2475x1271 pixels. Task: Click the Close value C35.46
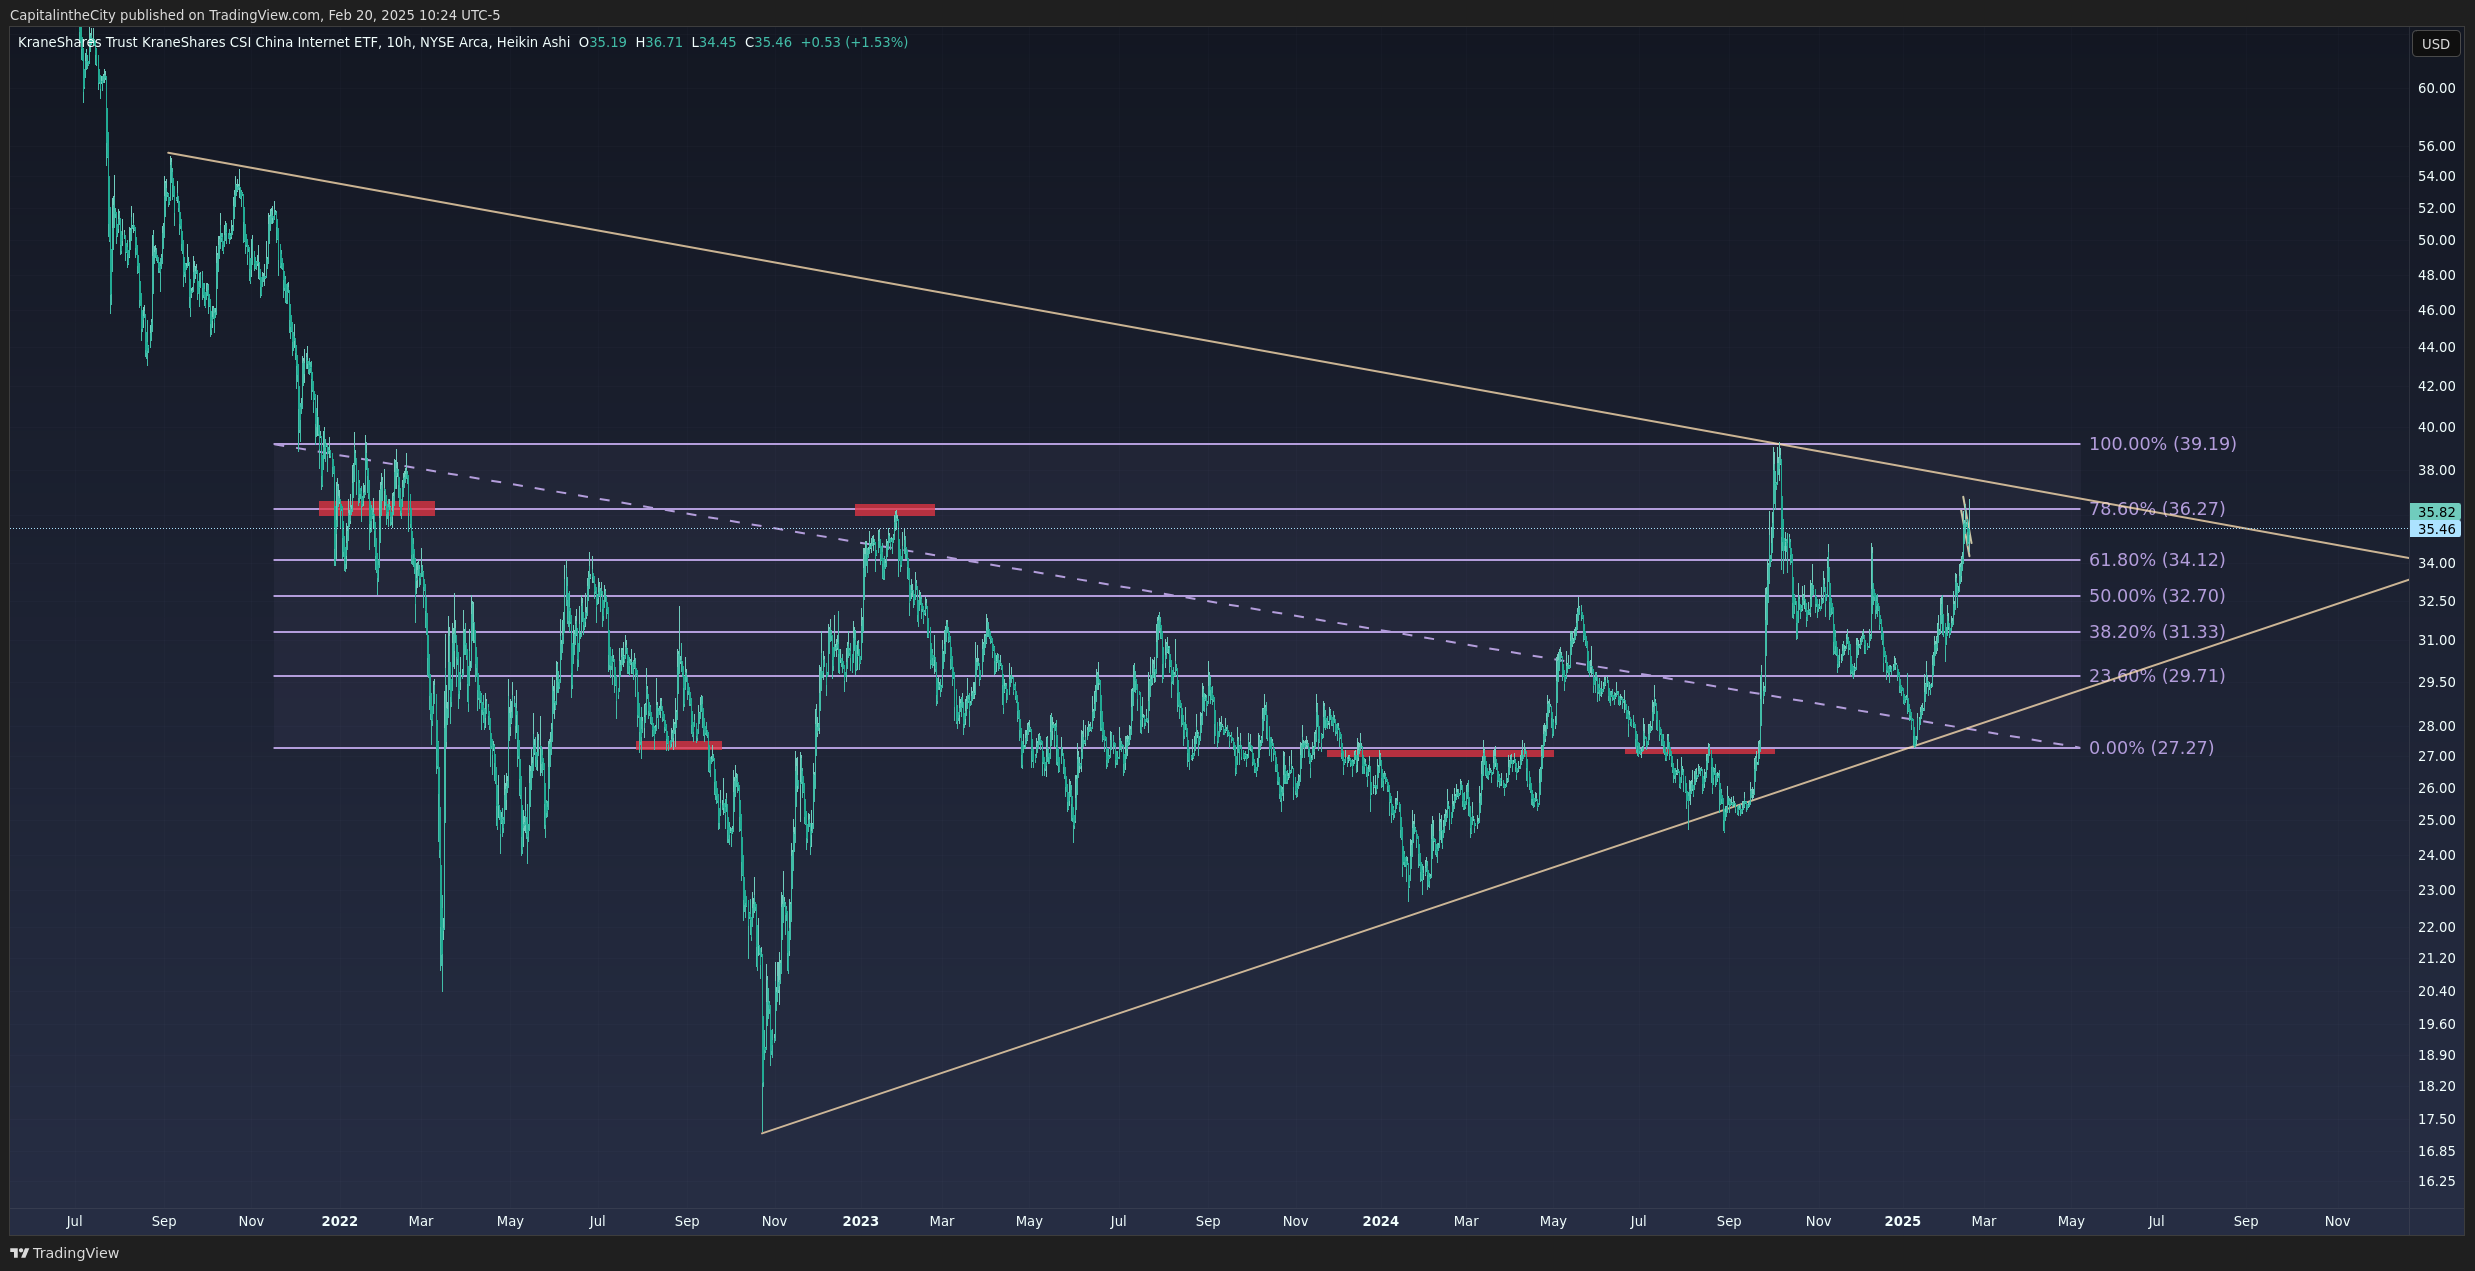tap(768, 42)
